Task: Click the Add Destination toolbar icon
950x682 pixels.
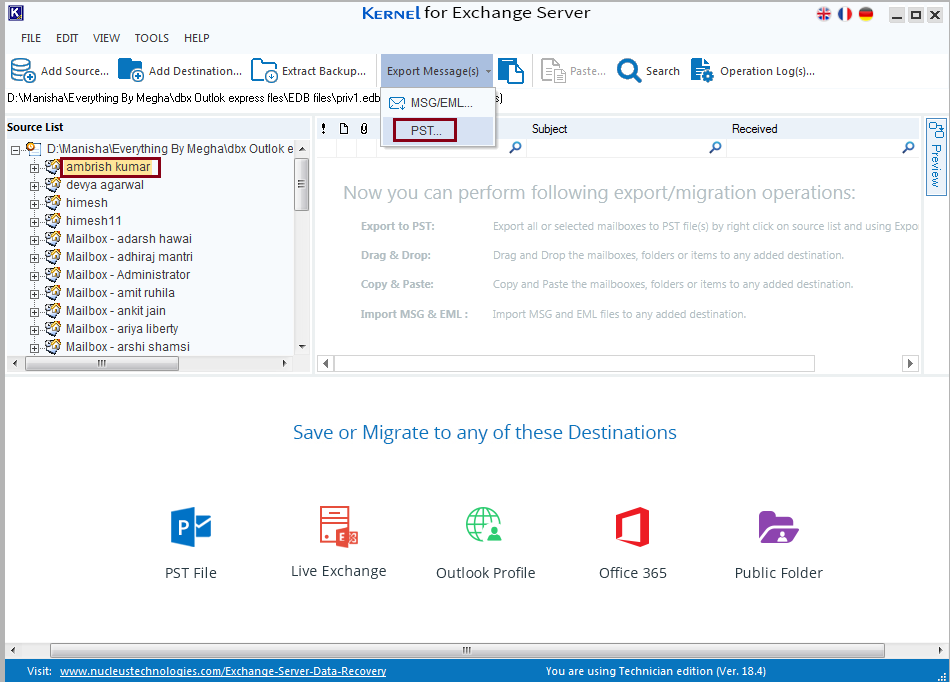Action: coord(131,71)
